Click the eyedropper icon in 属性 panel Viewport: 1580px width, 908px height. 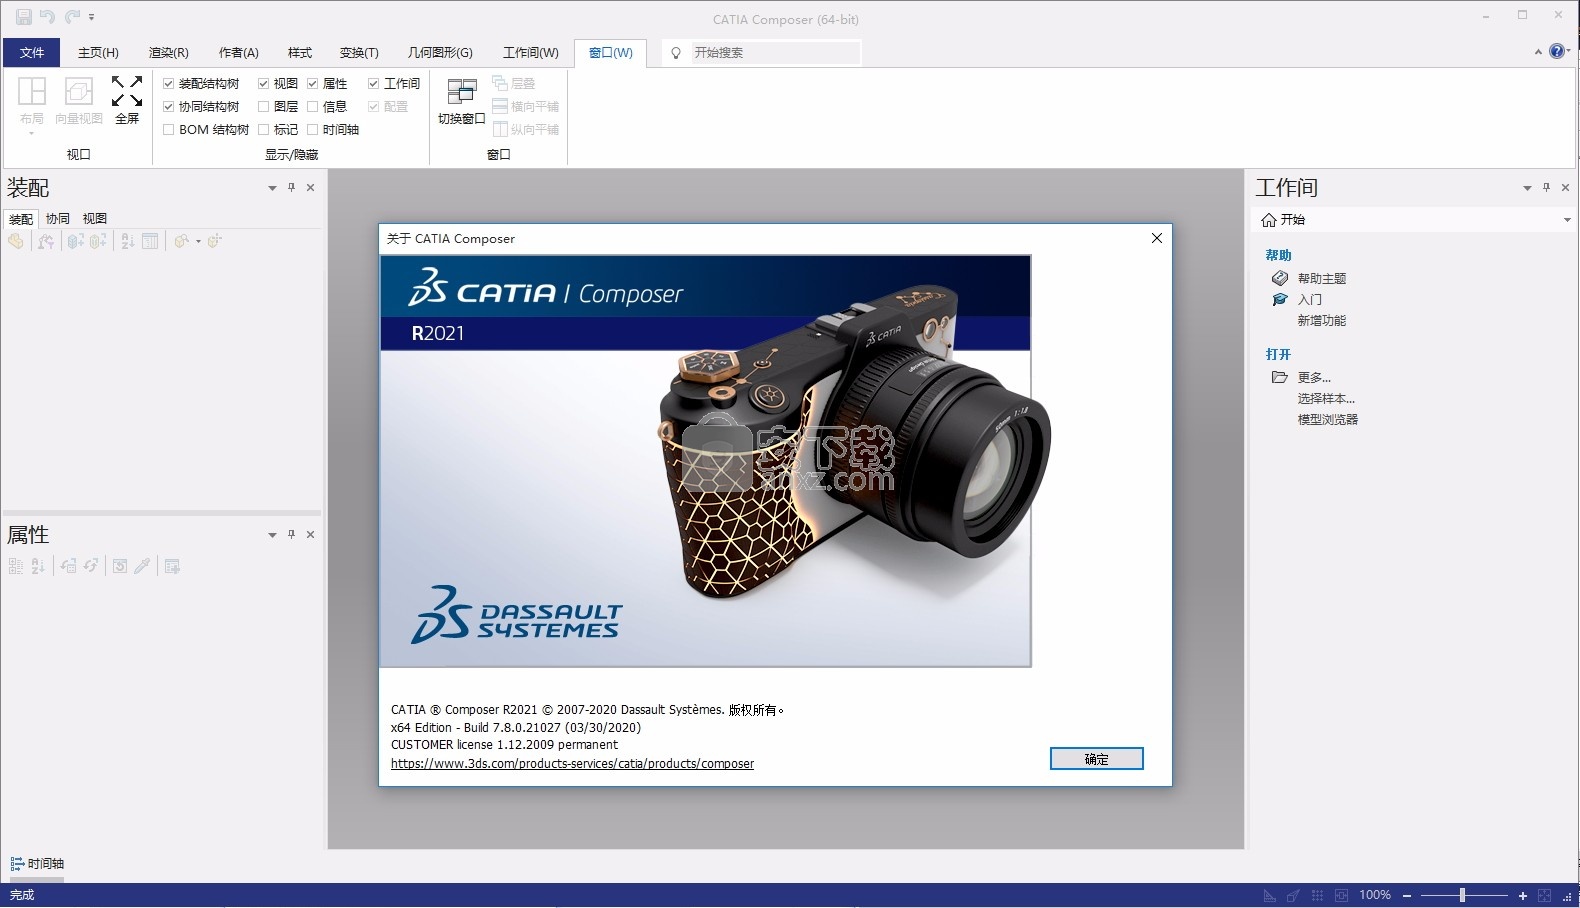point(142,566)
